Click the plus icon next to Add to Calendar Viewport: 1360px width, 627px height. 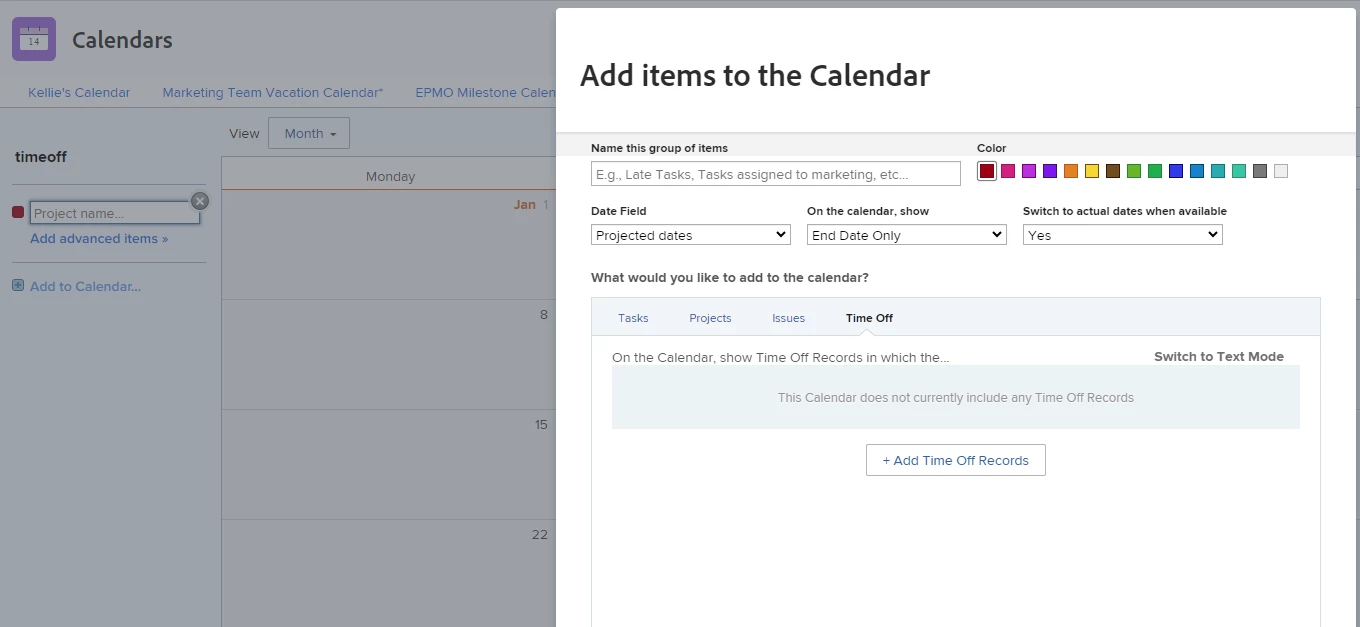pyautogui.click(x=18, y=286)
